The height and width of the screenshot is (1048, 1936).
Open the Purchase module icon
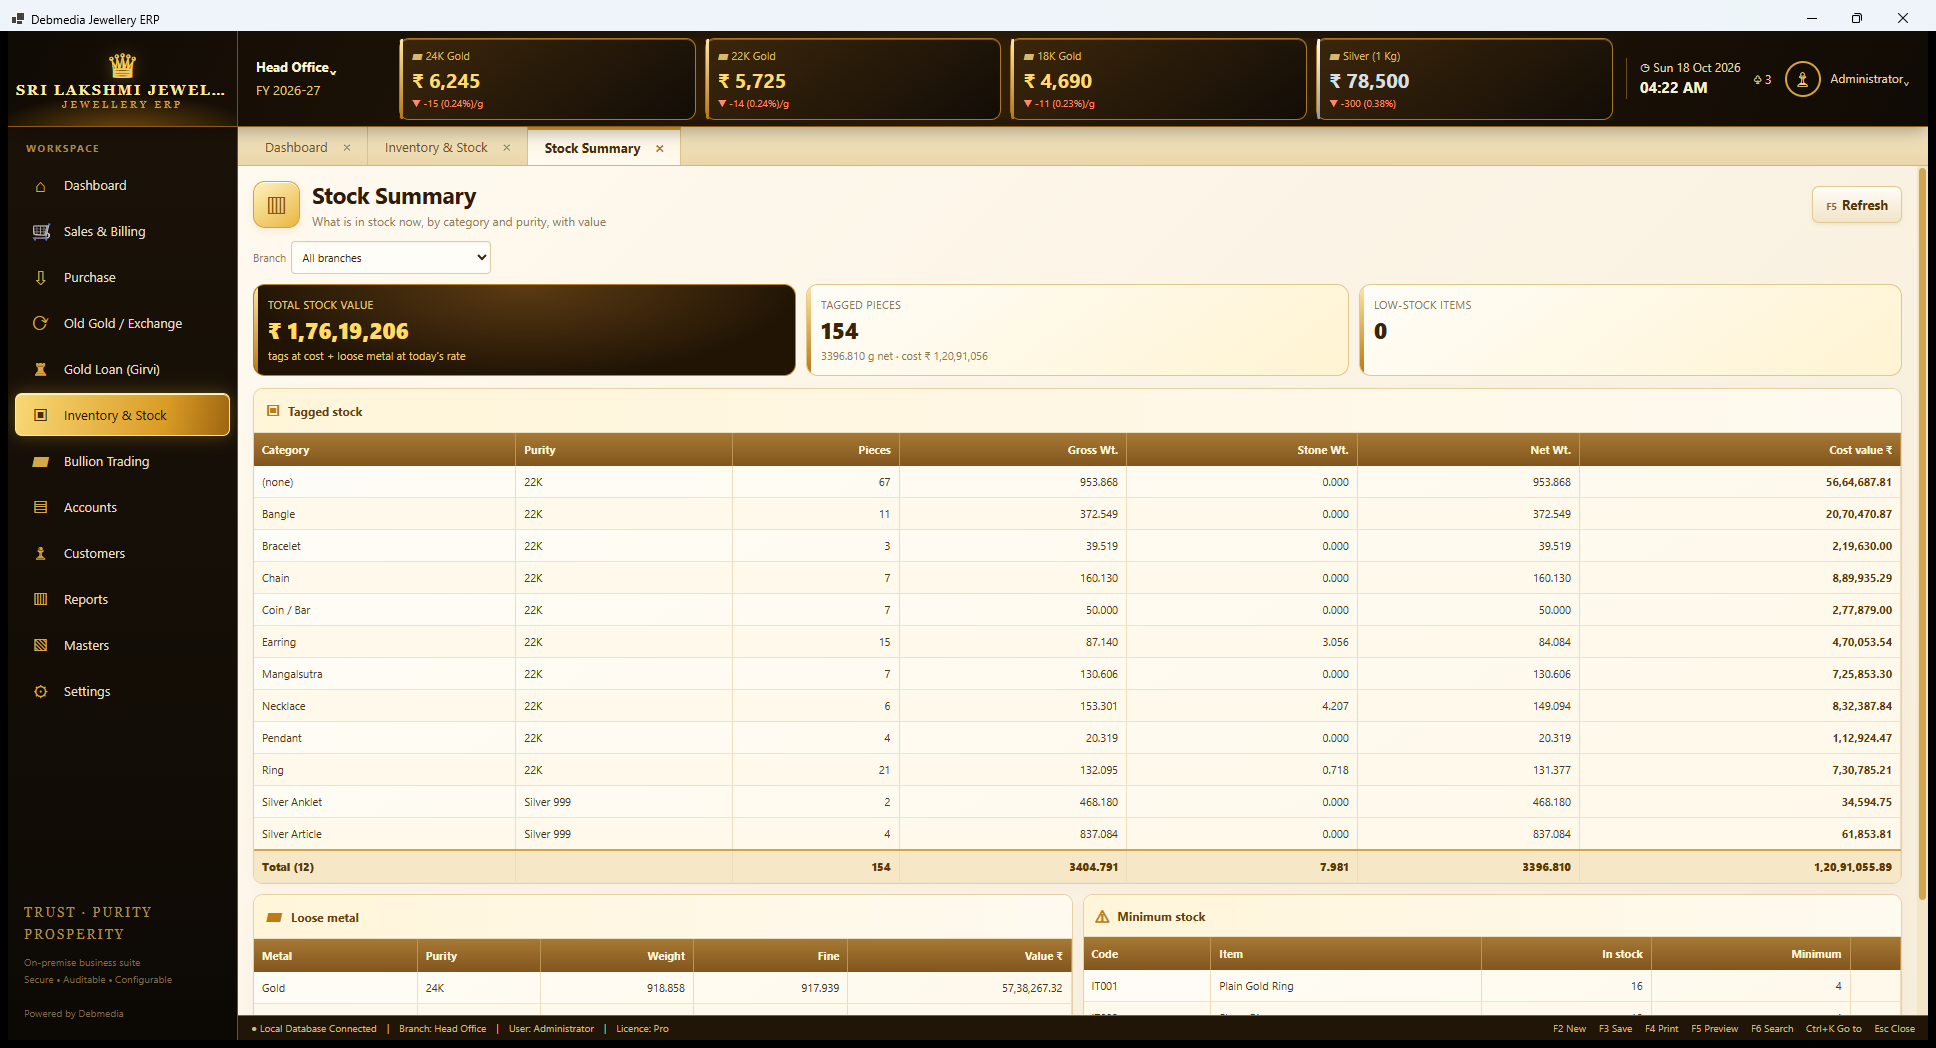click(x=41, y=278)
